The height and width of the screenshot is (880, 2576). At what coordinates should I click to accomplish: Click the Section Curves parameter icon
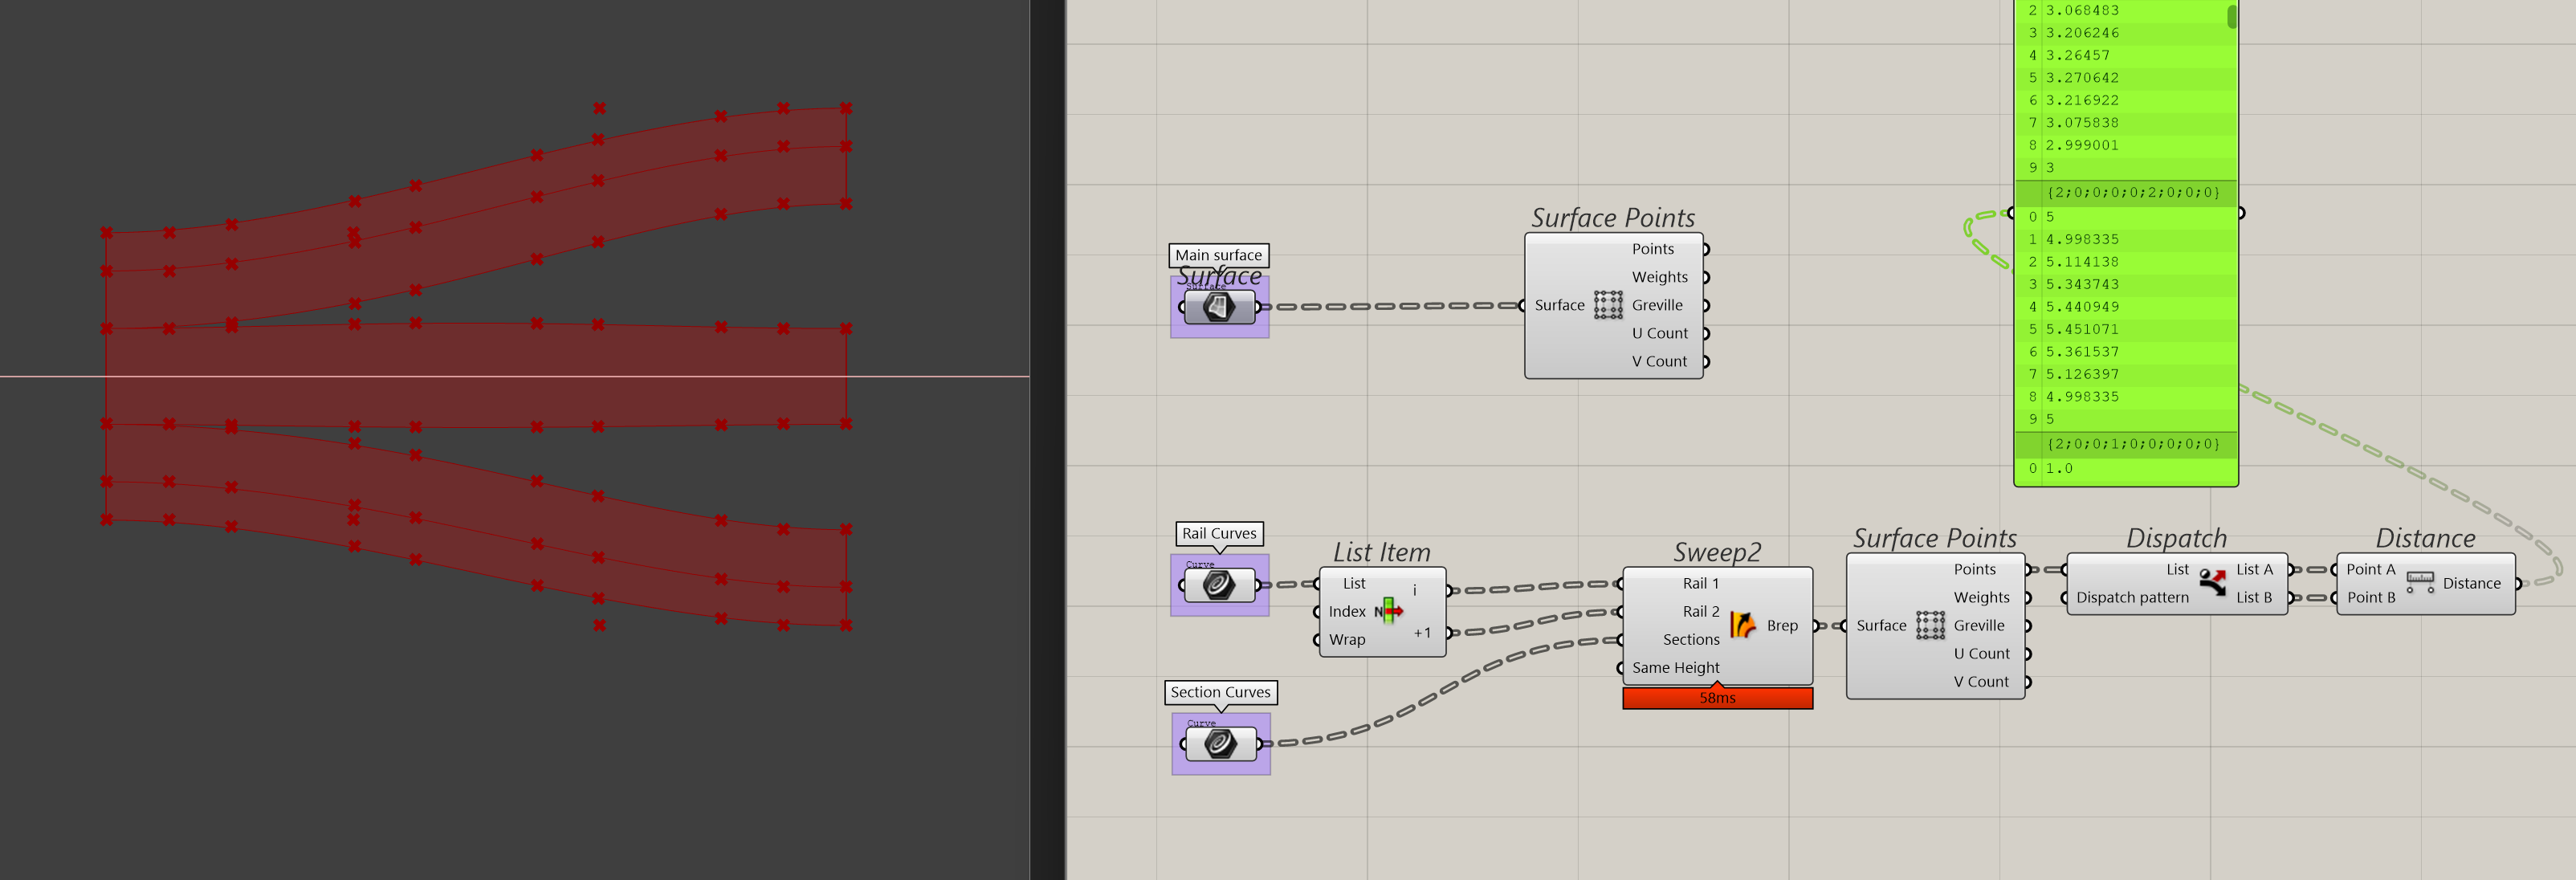tap(1220, 743)
